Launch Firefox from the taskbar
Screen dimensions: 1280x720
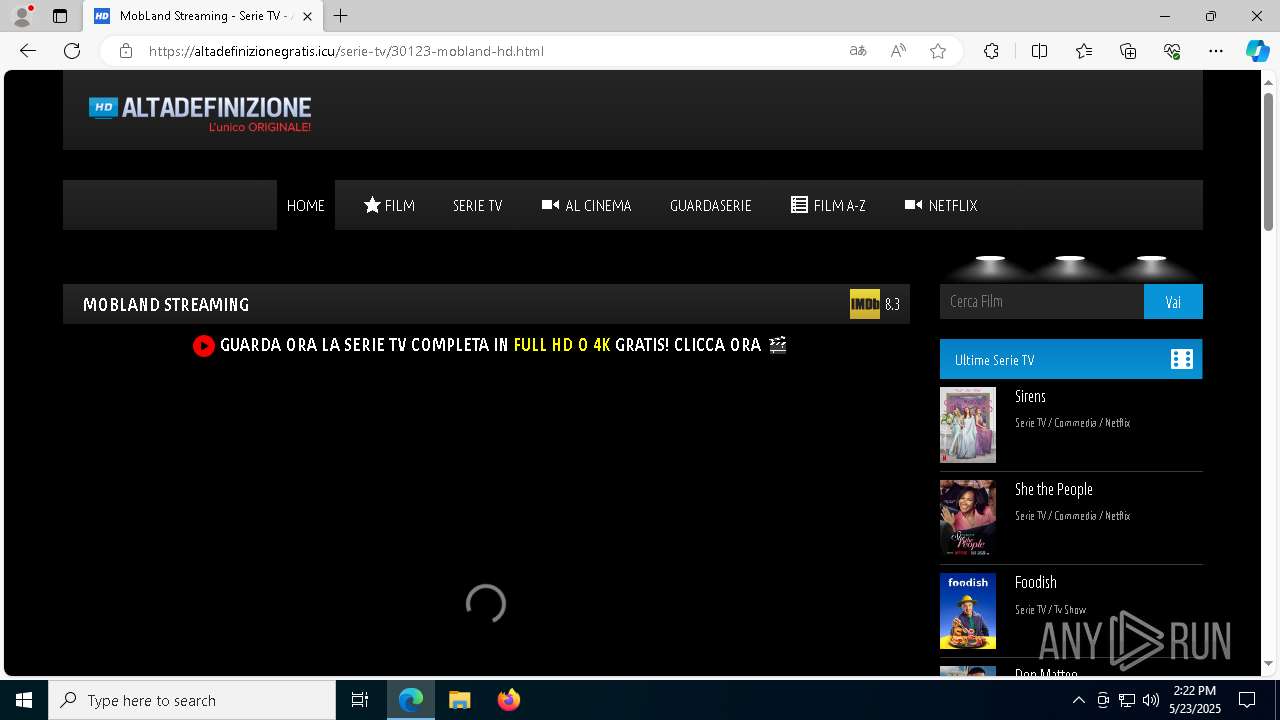click(x=508, y=700)
